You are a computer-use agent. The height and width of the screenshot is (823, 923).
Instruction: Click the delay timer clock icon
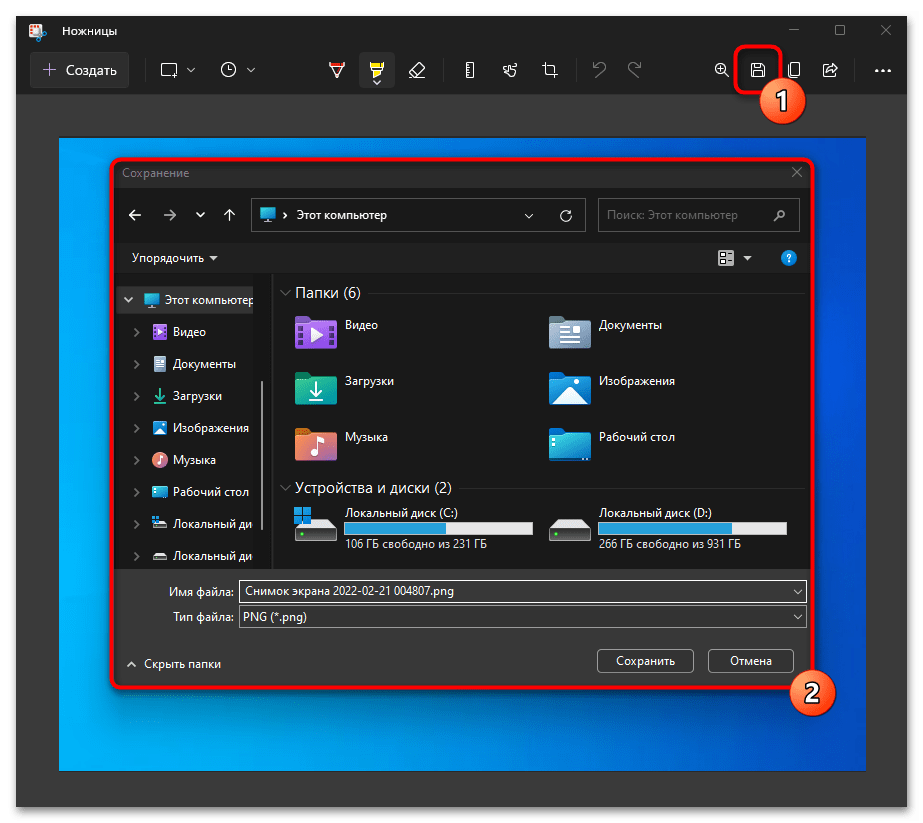tap(228, 70)
